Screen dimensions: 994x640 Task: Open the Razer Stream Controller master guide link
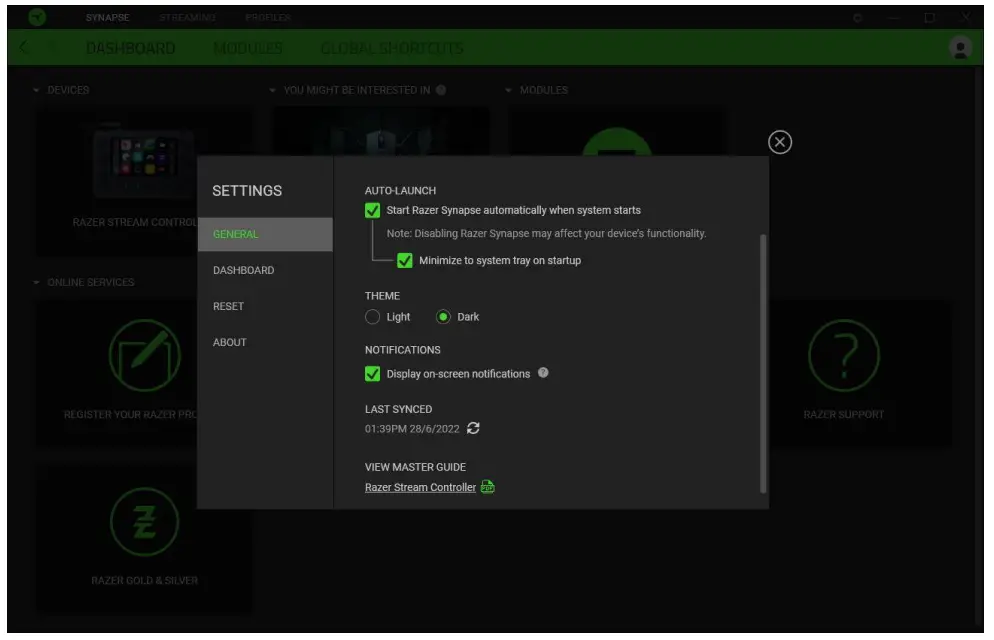pos(420,488)
